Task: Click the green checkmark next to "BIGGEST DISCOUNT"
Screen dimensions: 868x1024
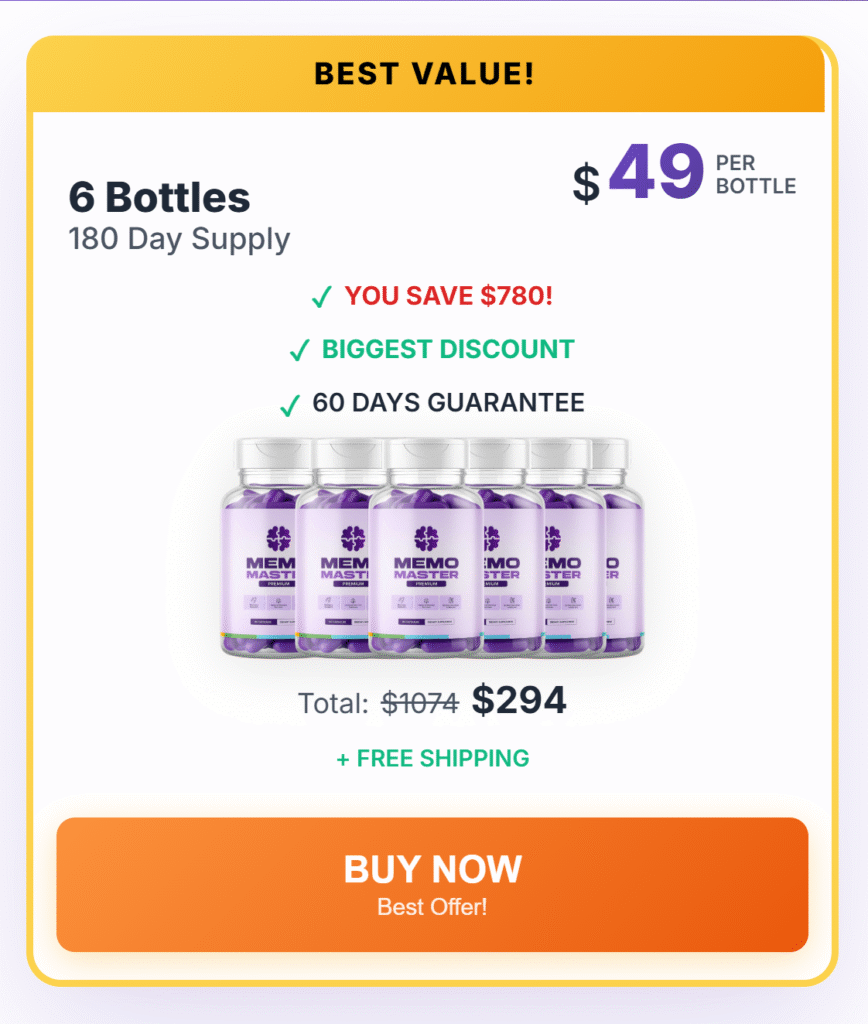Action: (299, 351)
